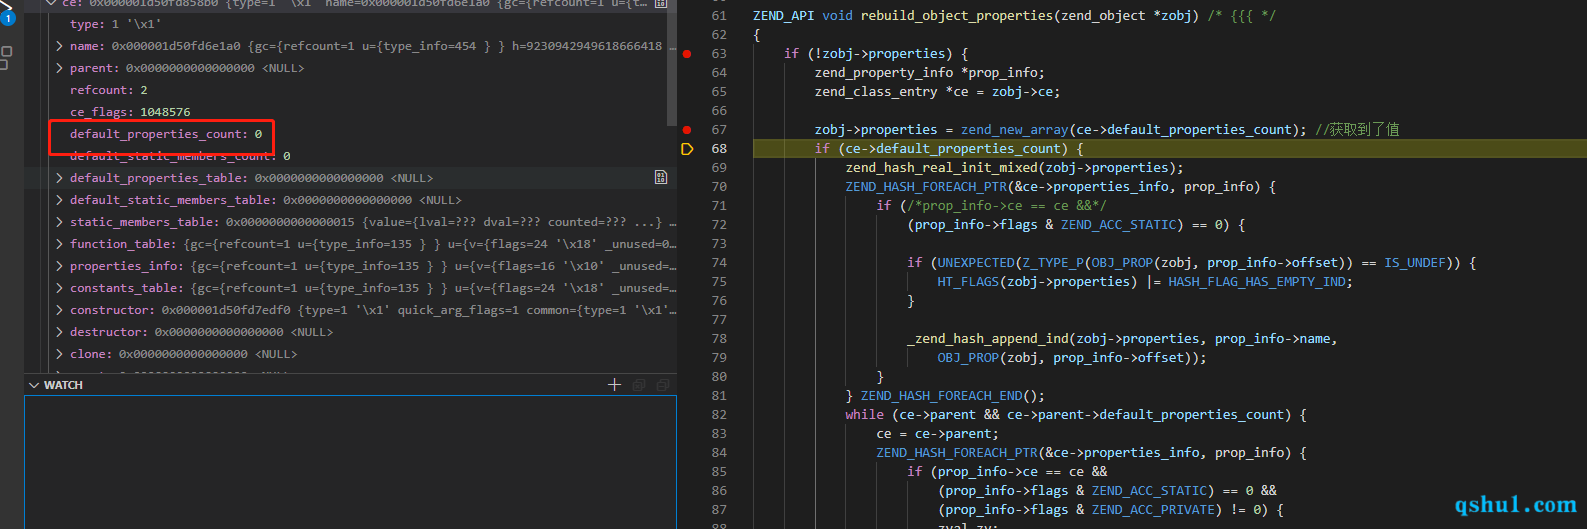
Task: Click the binary data icon on the ce row
Action: click(660, 4)
